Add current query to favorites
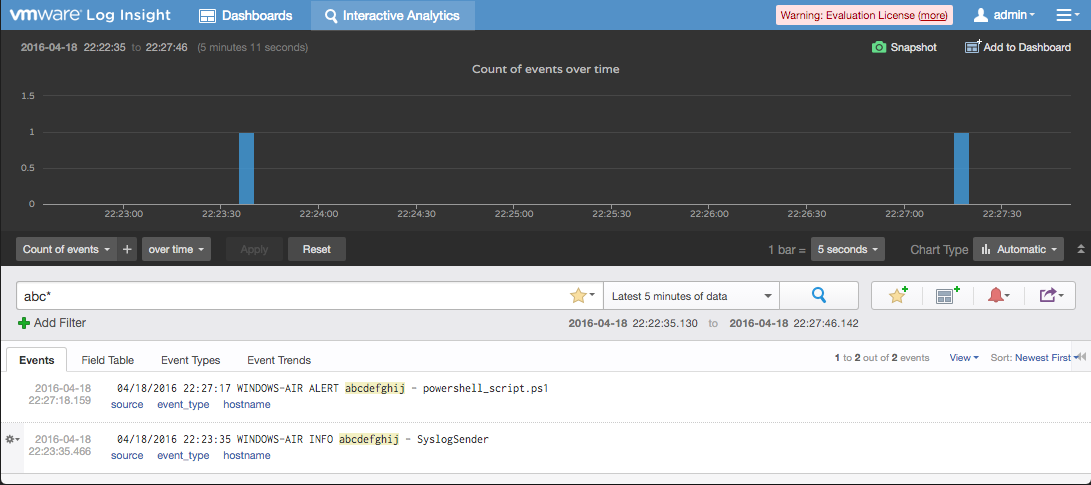 [897, 296]
